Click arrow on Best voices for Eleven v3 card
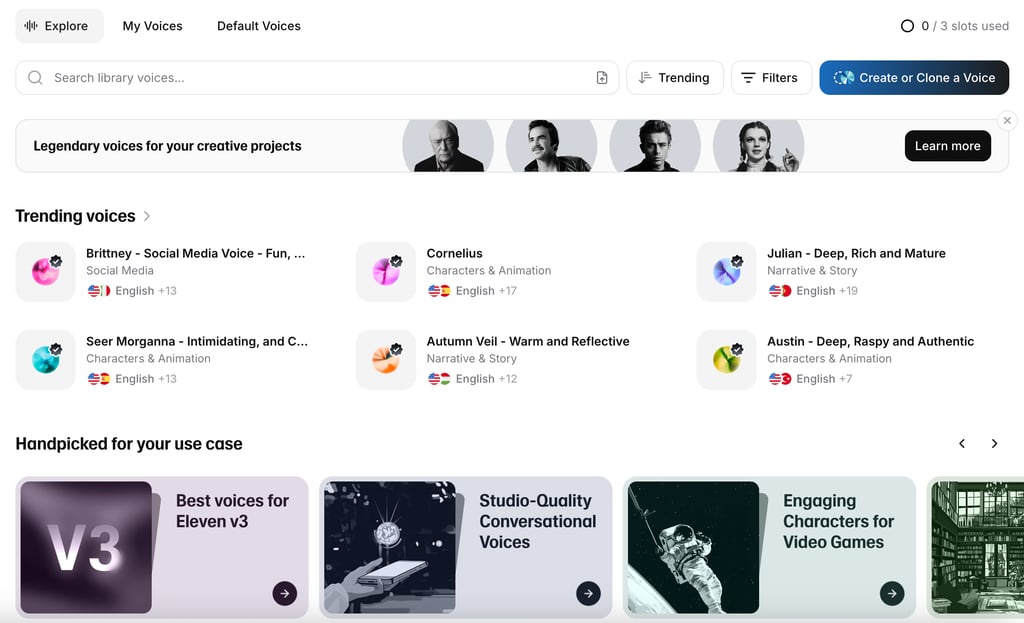The image size is (1024, 623). (284, 593)
